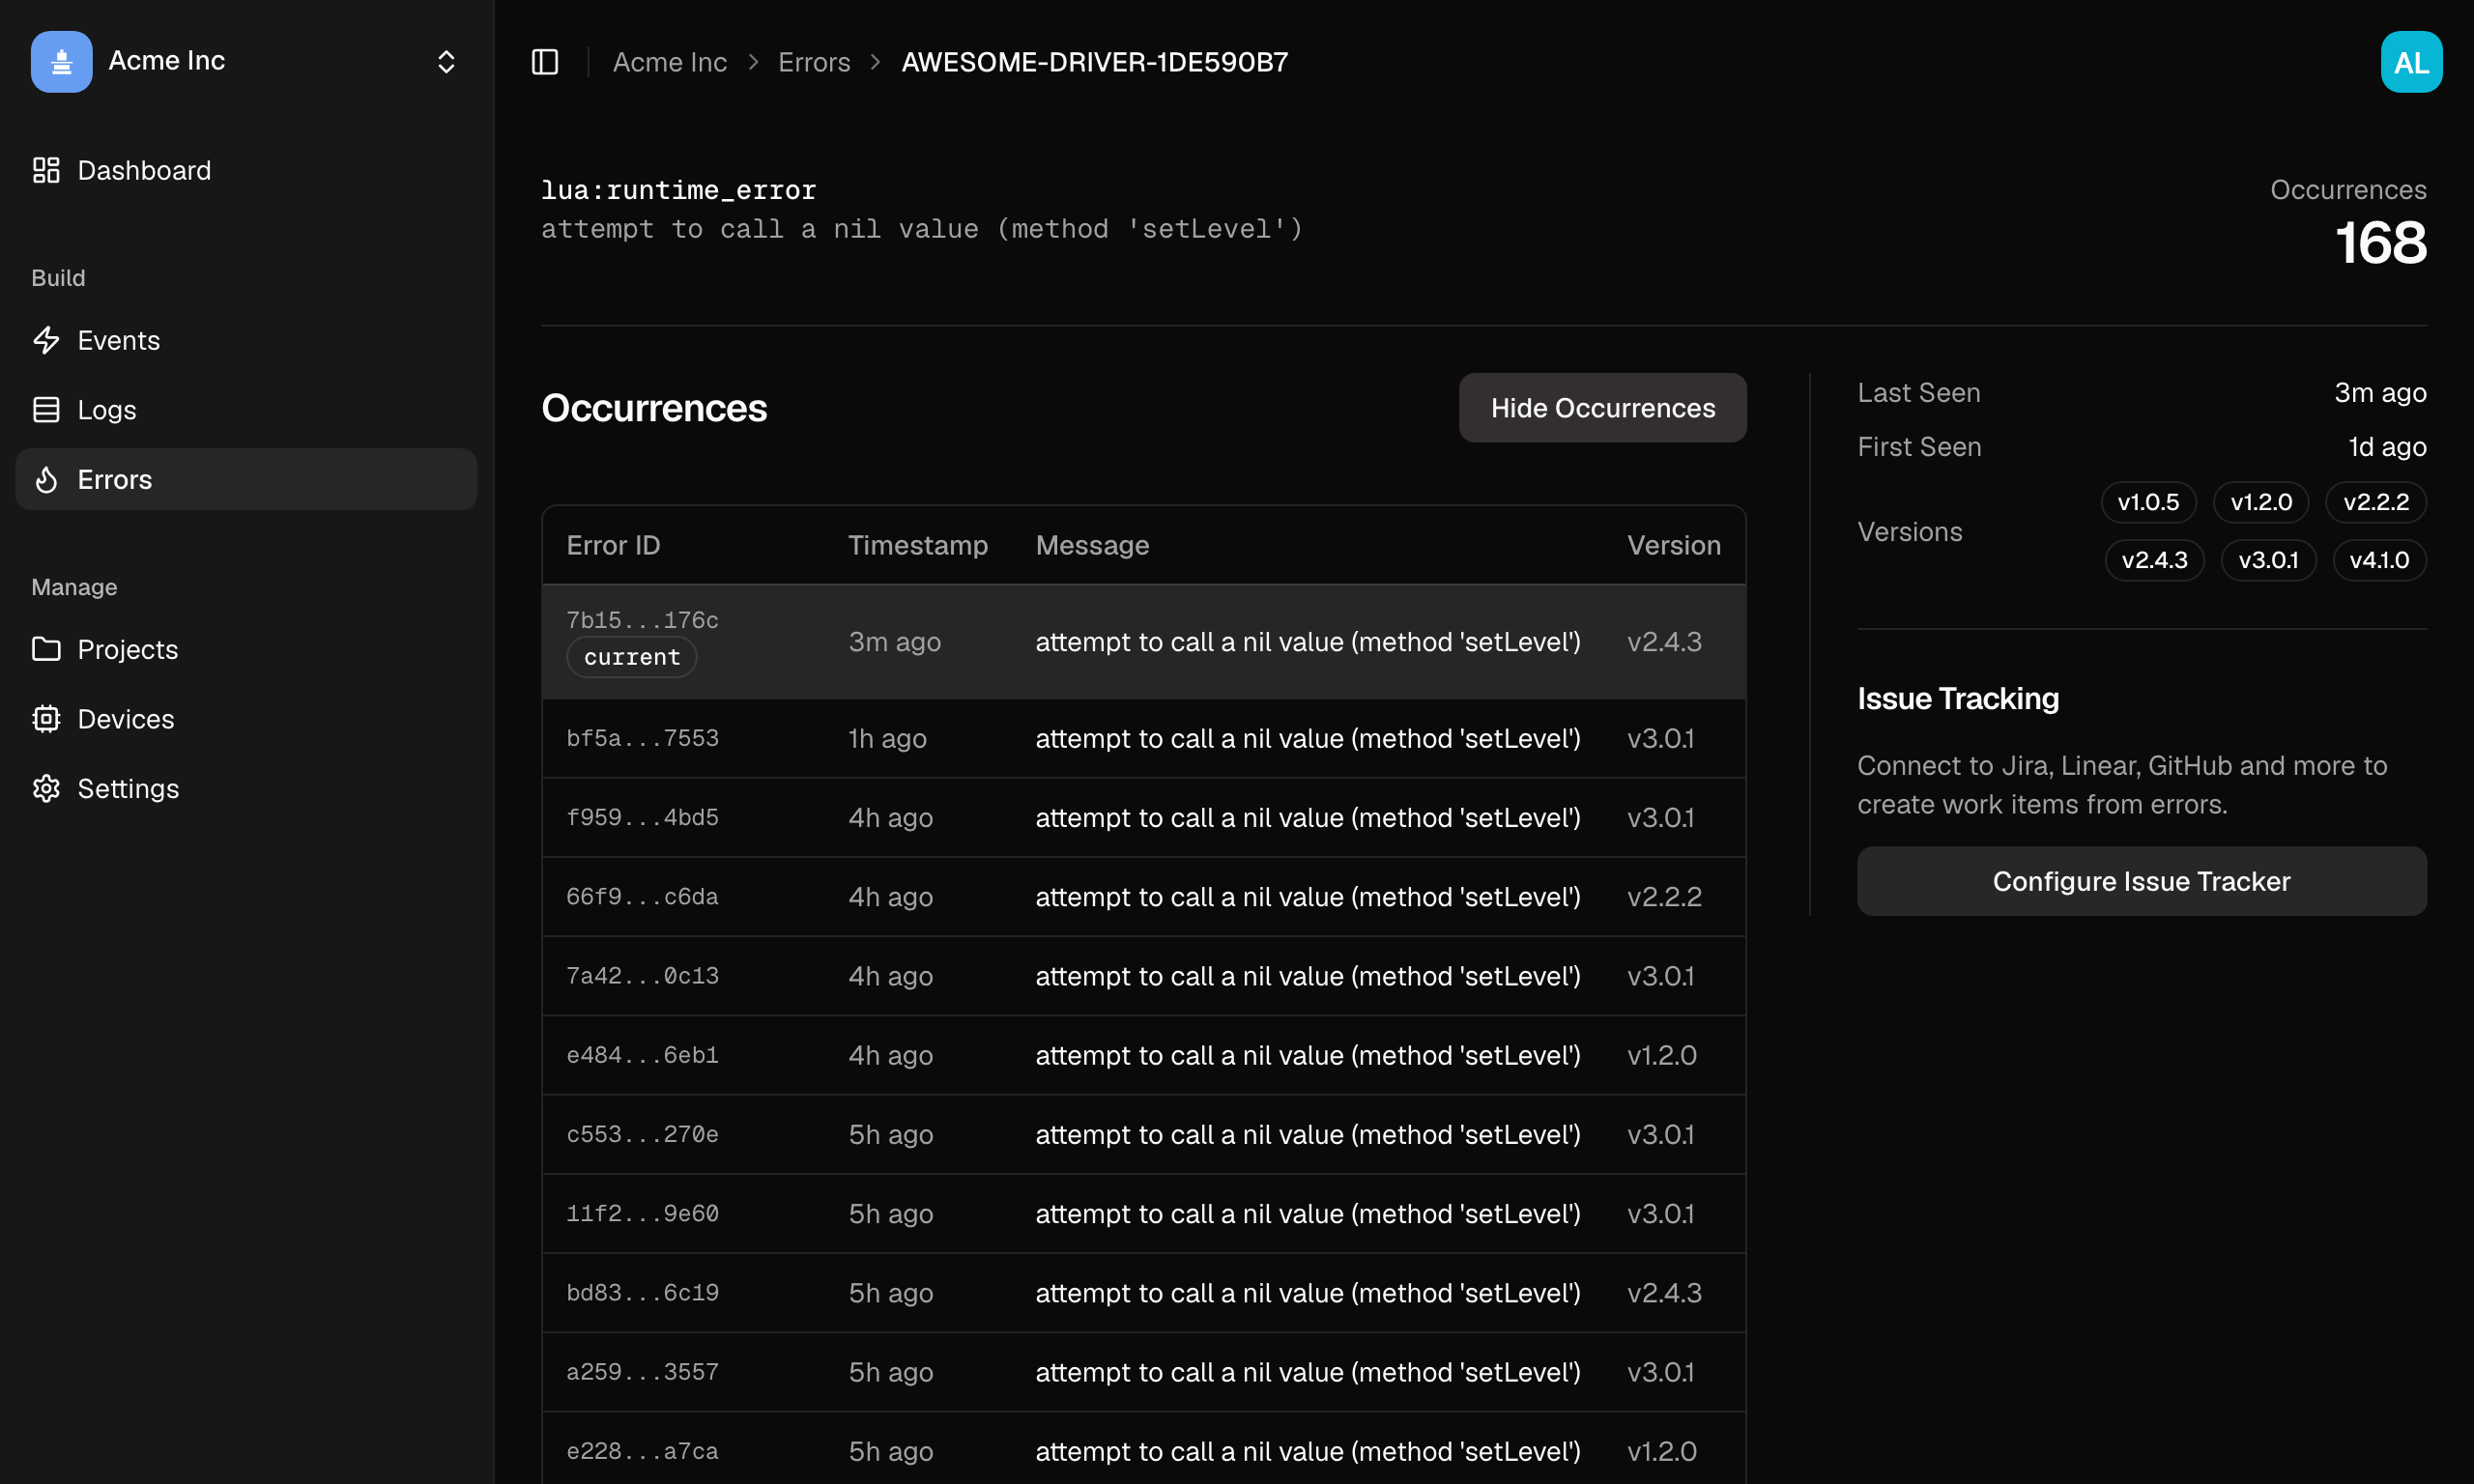Open occurrence 7a42...0c13
This screenshot has height=1484, width=2474.
pyautogui.click(x=1144, y=976)
